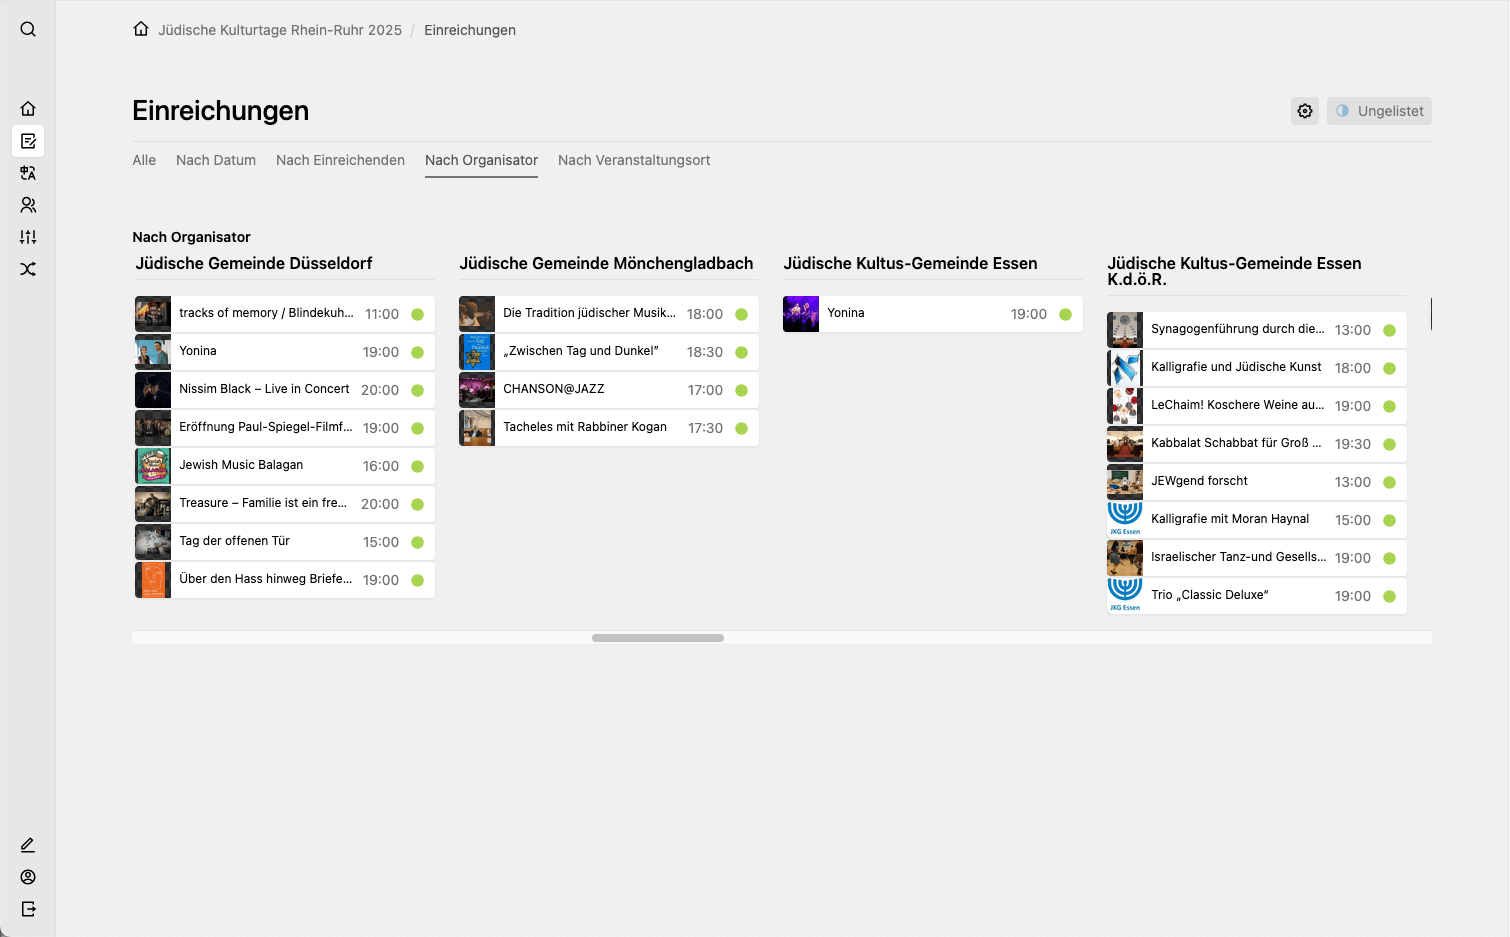Click the Trio „Classic Deluxe“ thumbnail
This screenshot has width=1510, height=937.
tap(1125, 596)
